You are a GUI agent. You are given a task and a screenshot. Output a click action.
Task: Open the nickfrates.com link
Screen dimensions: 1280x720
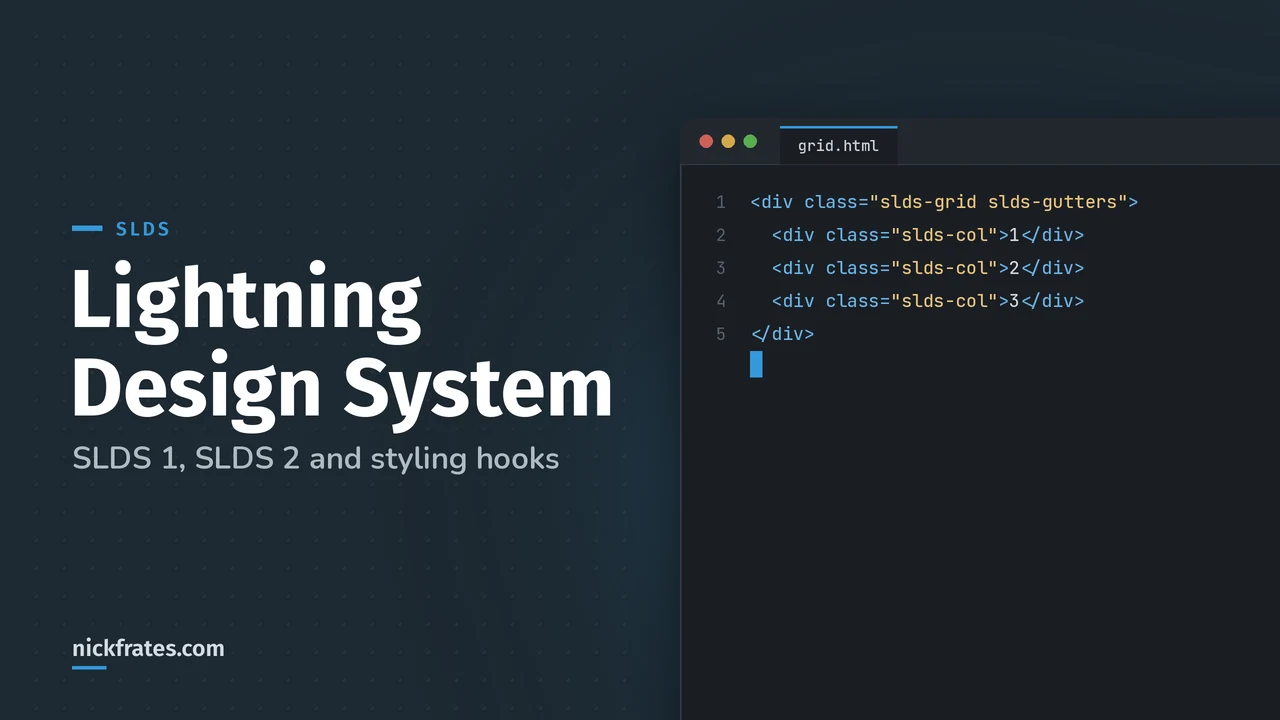(x=148, y=648)
